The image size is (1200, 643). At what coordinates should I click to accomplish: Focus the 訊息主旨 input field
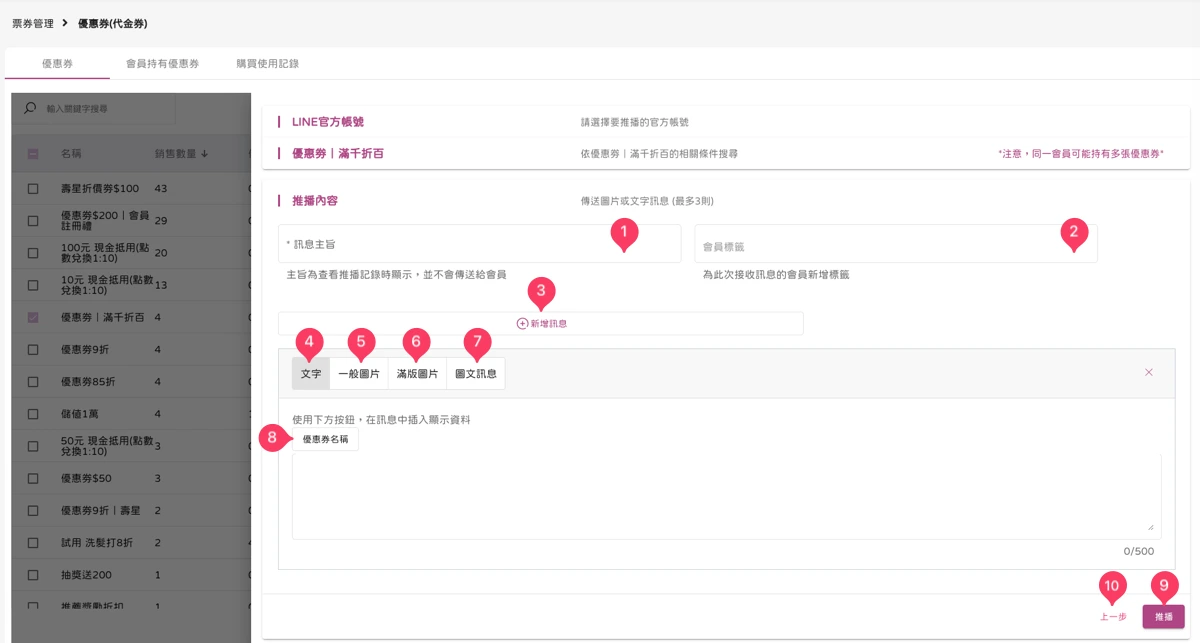coord(479,243)
